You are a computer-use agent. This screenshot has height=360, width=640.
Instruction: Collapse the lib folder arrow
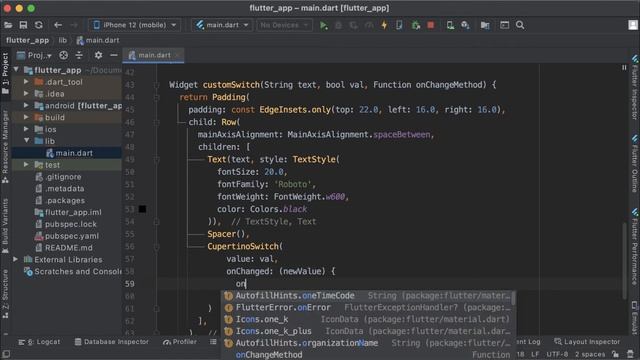coord(27,141)
